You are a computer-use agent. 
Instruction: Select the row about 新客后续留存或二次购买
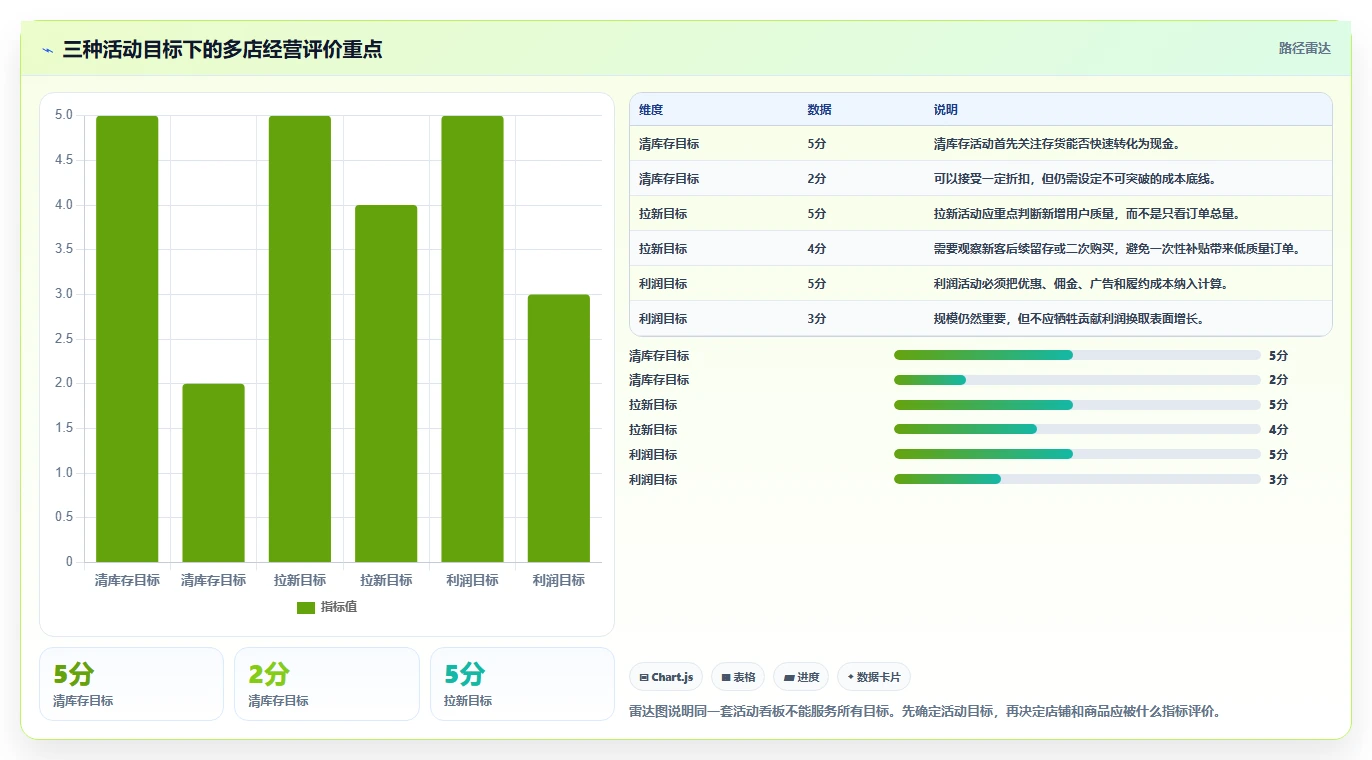(980, 249)
